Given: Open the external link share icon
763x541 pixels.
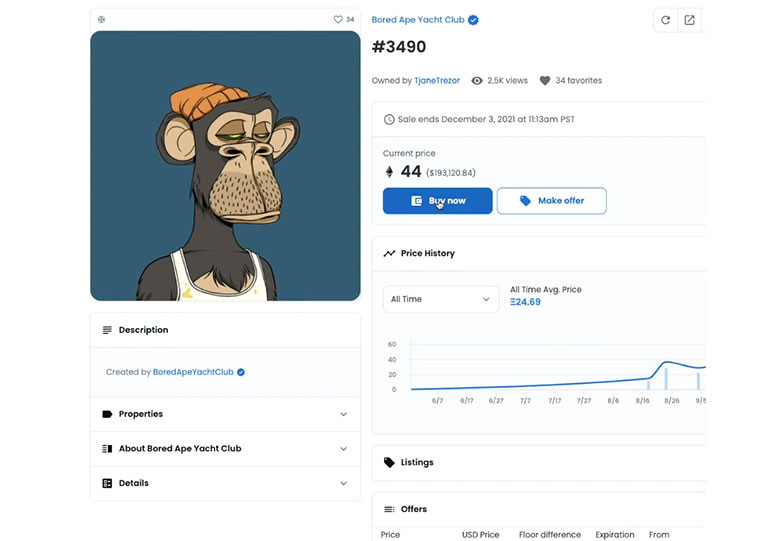Looking at the screenshot, I should coord(689,20).
